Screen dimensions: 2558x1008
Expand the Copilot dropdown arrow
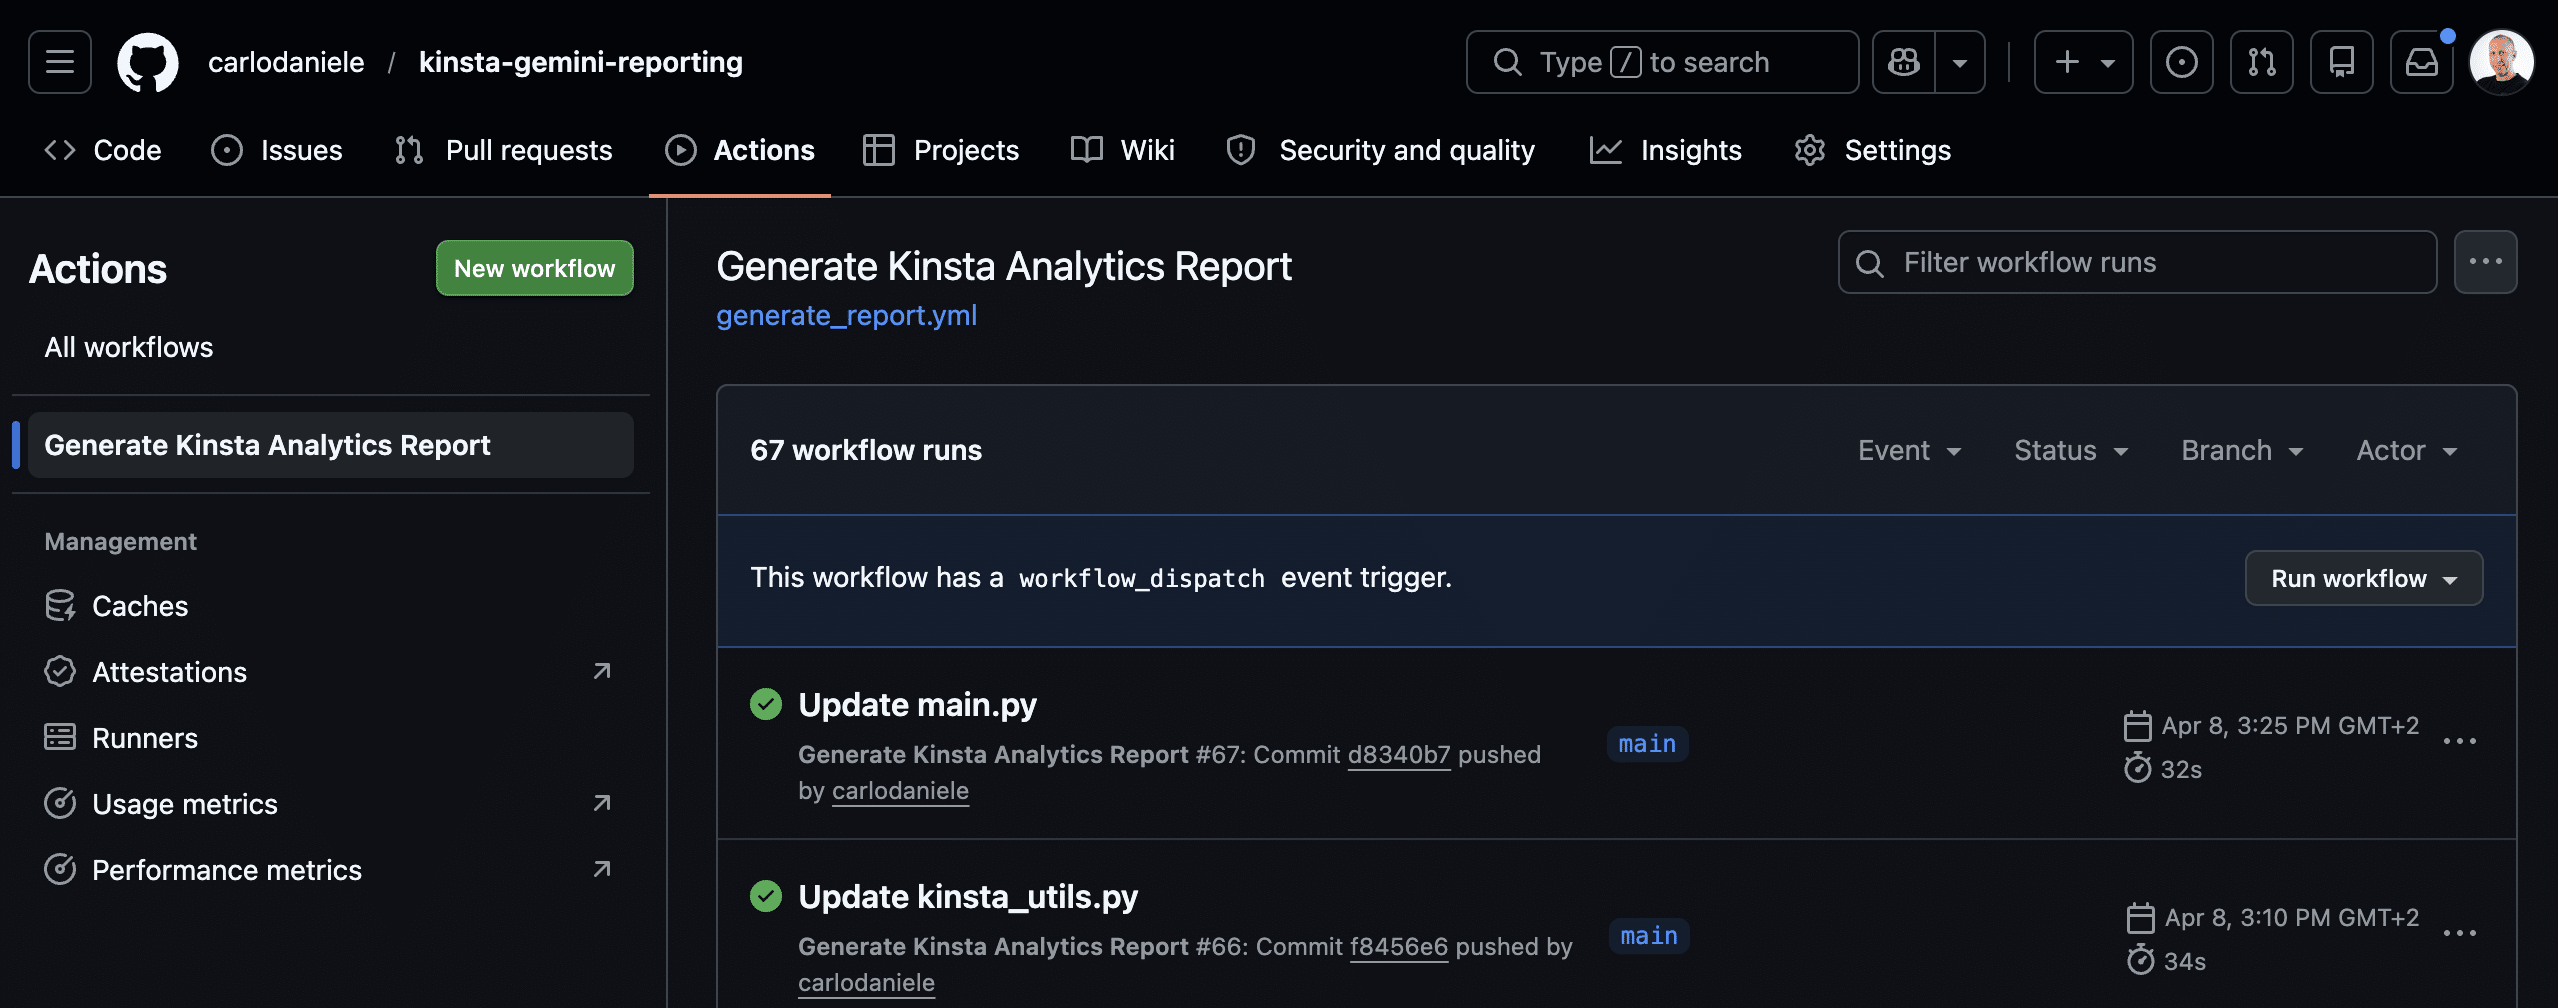pos(1960,62)
